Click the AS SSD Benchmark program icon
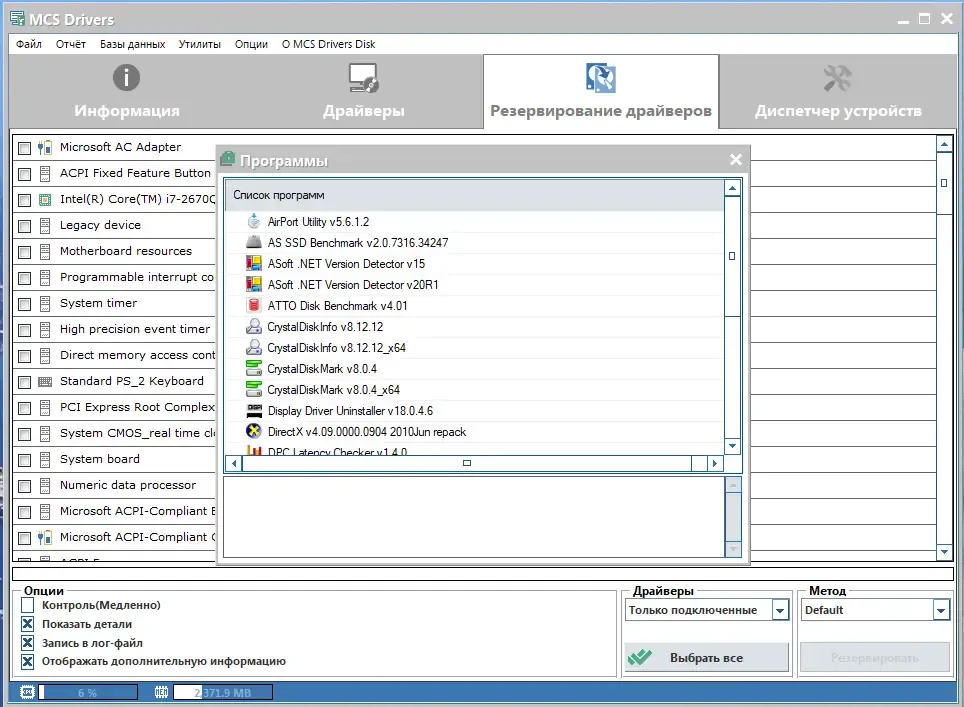The width and height of the screenshot is (964, 707). click(x=253, y=242)
